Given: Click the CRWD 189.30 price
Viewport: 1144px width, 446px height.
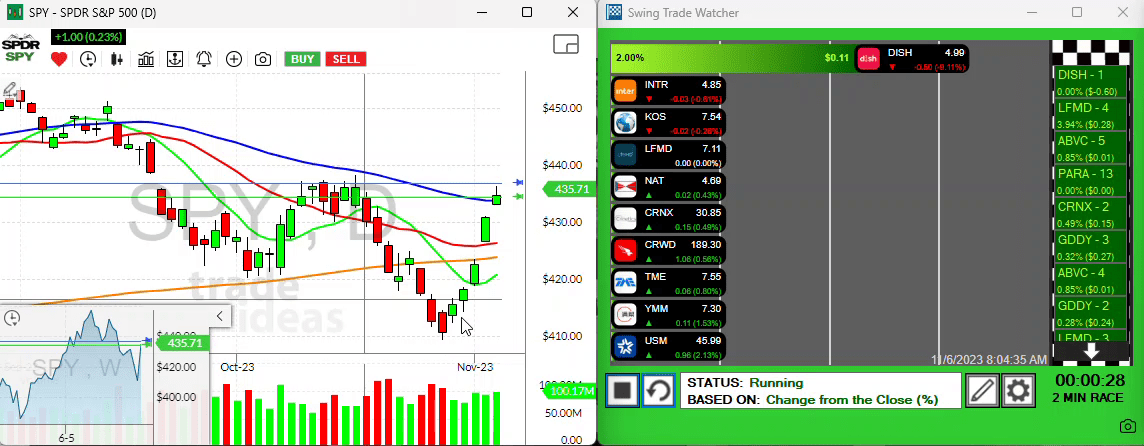Looking at the screenshot, I should click(706, 245).
